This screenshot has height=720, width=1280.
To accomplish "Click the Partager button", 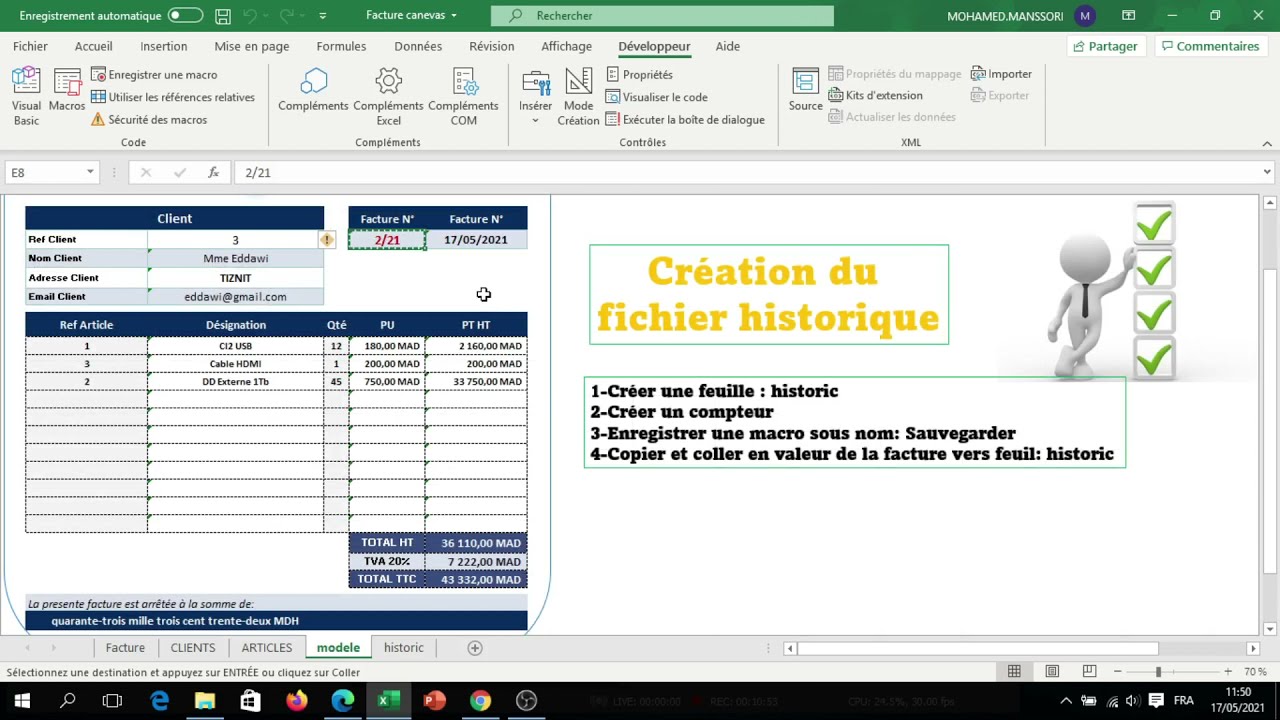I will tap(1104, 46).
